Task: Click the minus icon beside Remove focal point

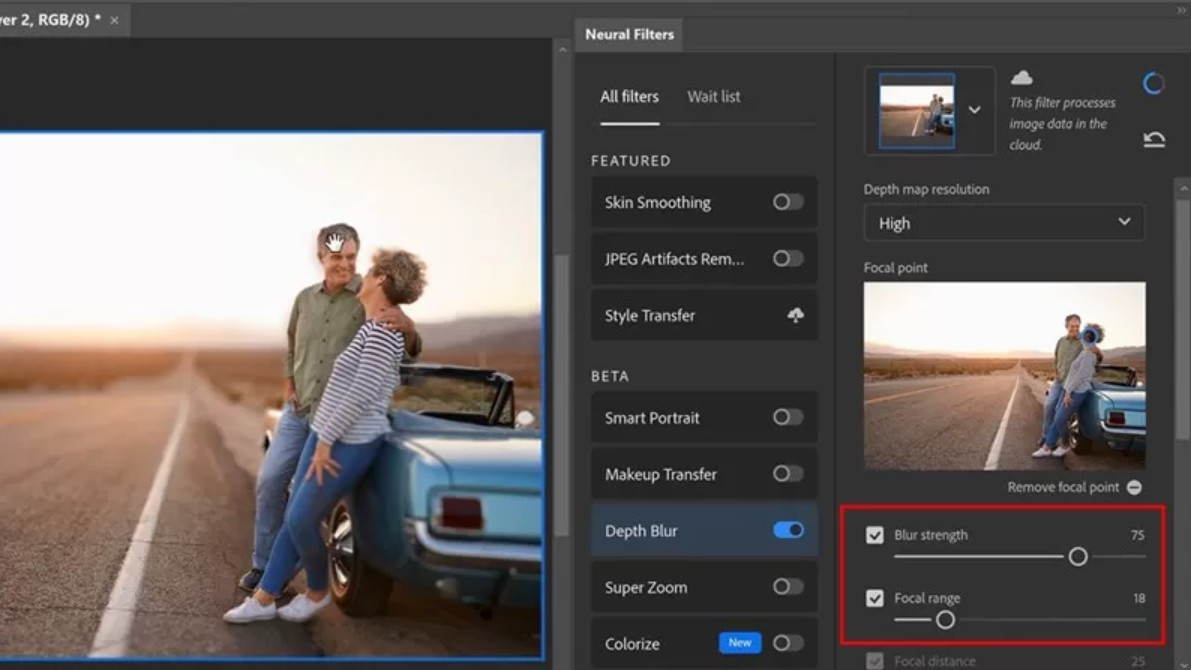Action: pyautogui.click(x=1134, y=487)
